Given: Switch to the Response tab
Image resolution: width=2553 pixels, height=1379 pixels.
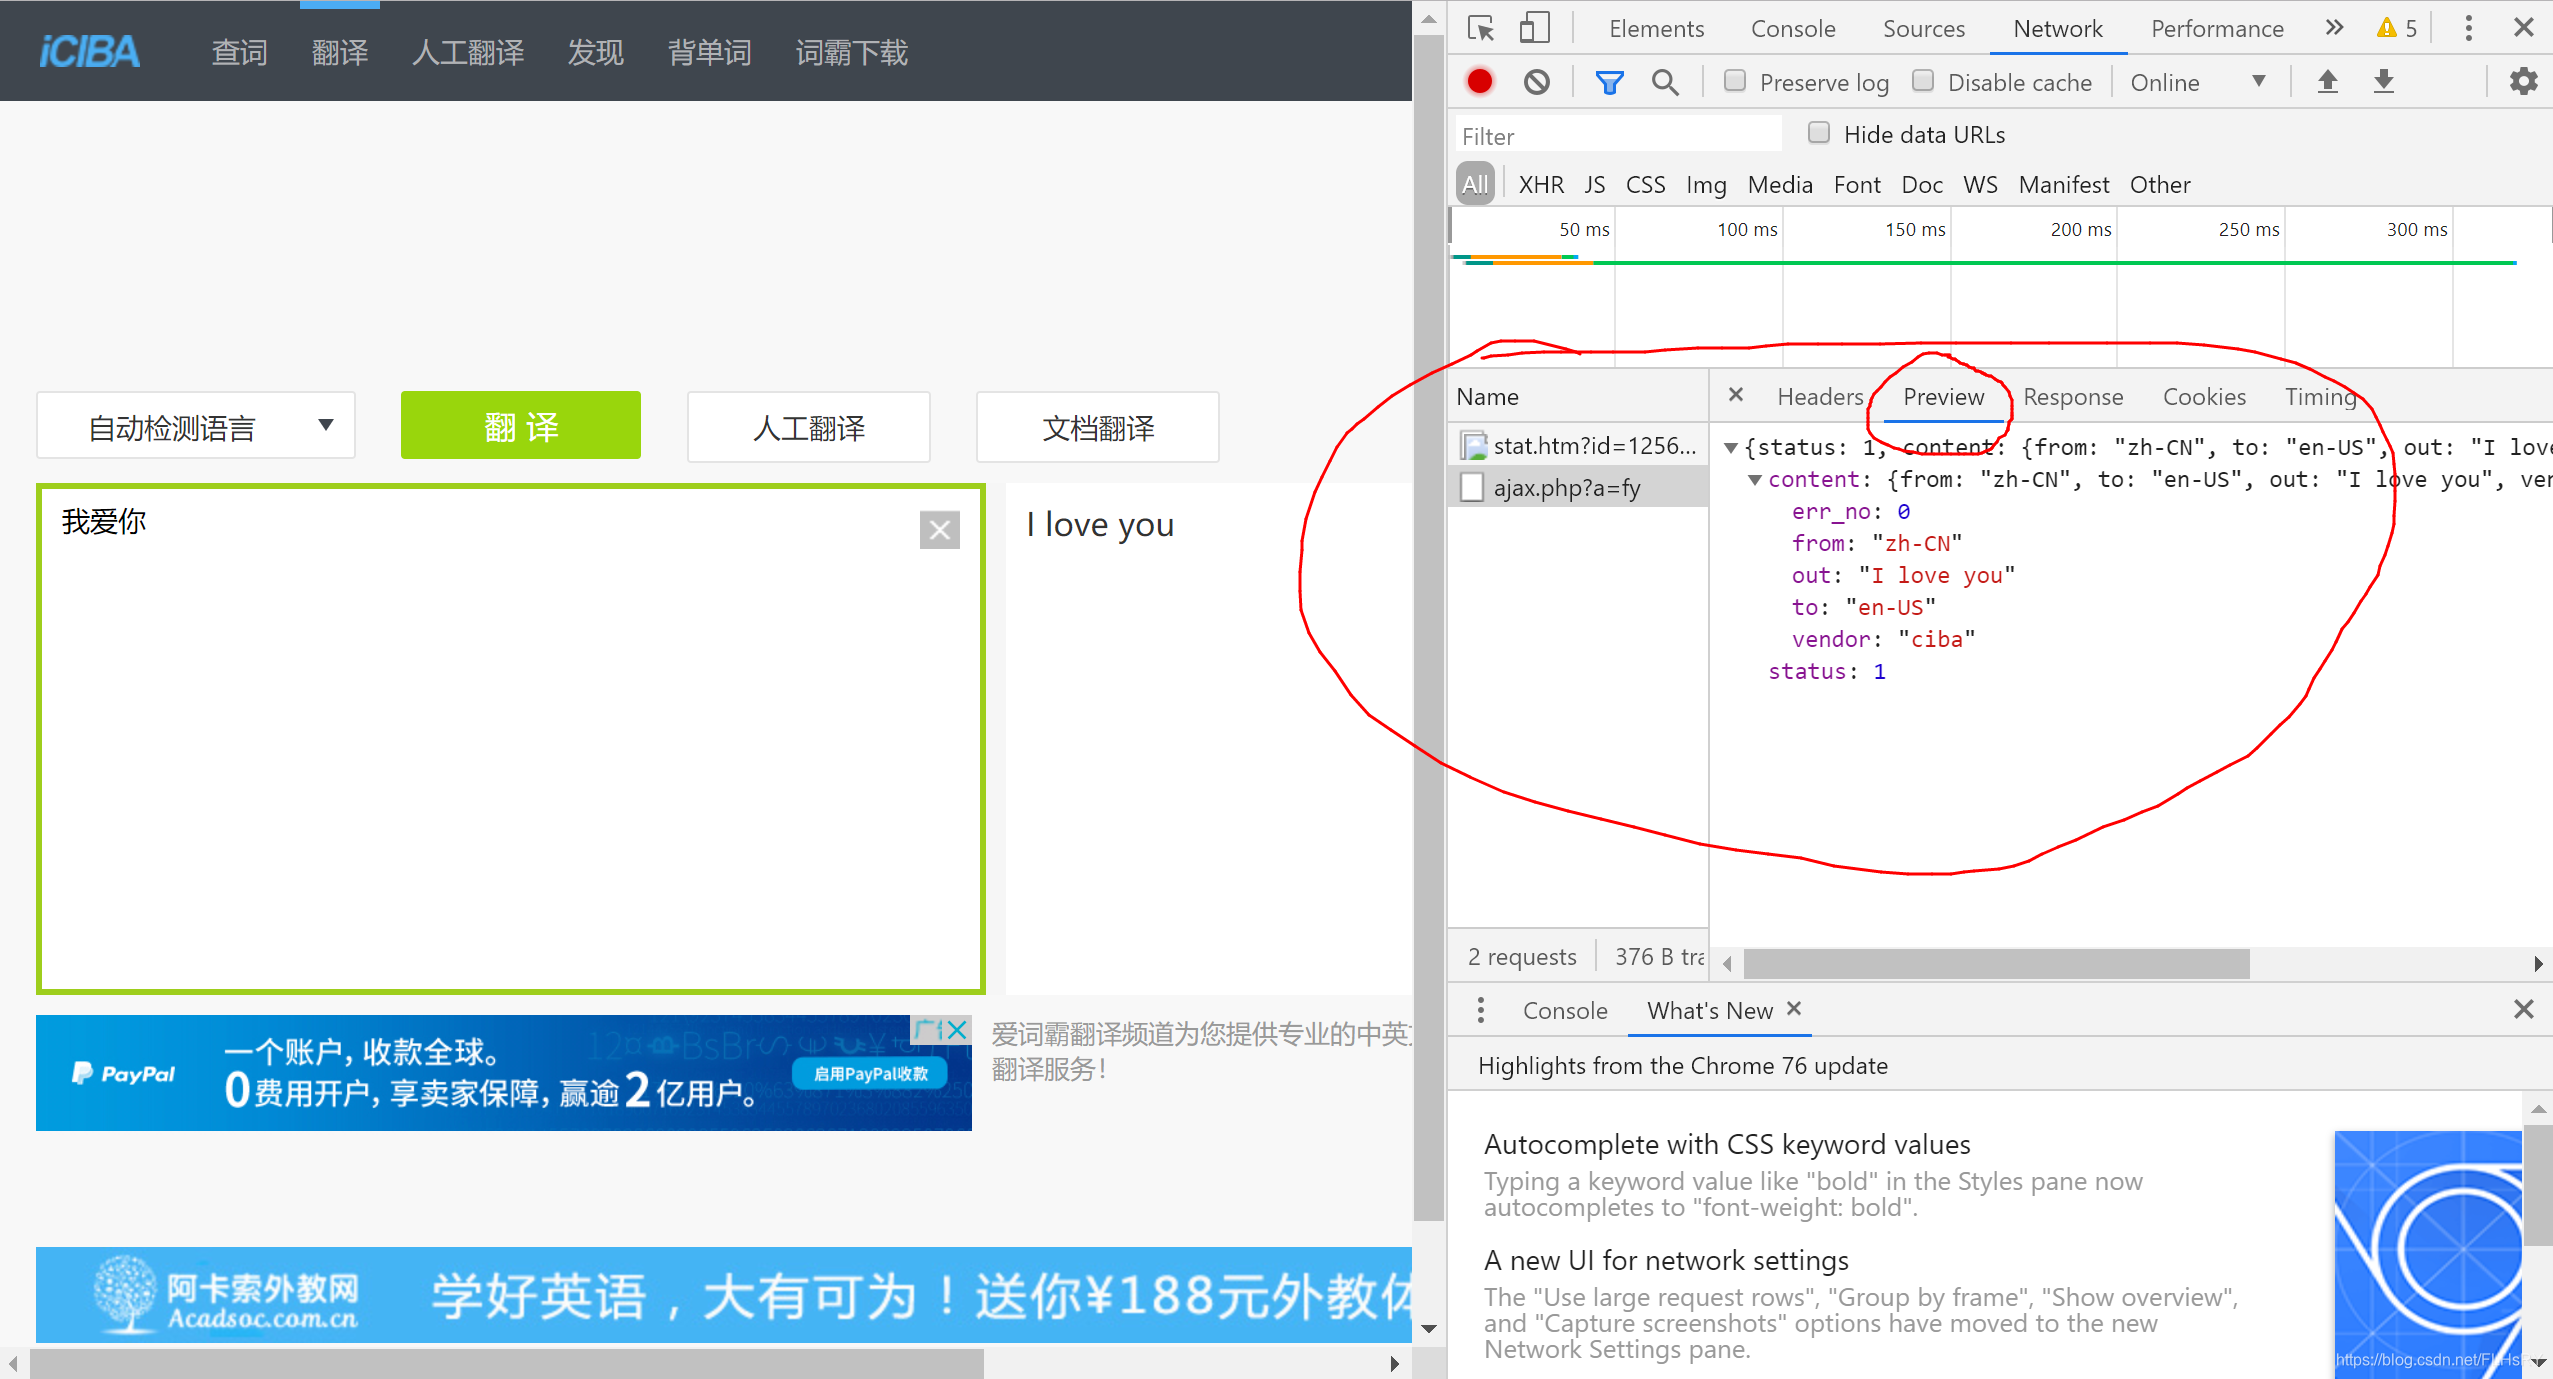Looking at the screenshot, I should click(2072, 397).
